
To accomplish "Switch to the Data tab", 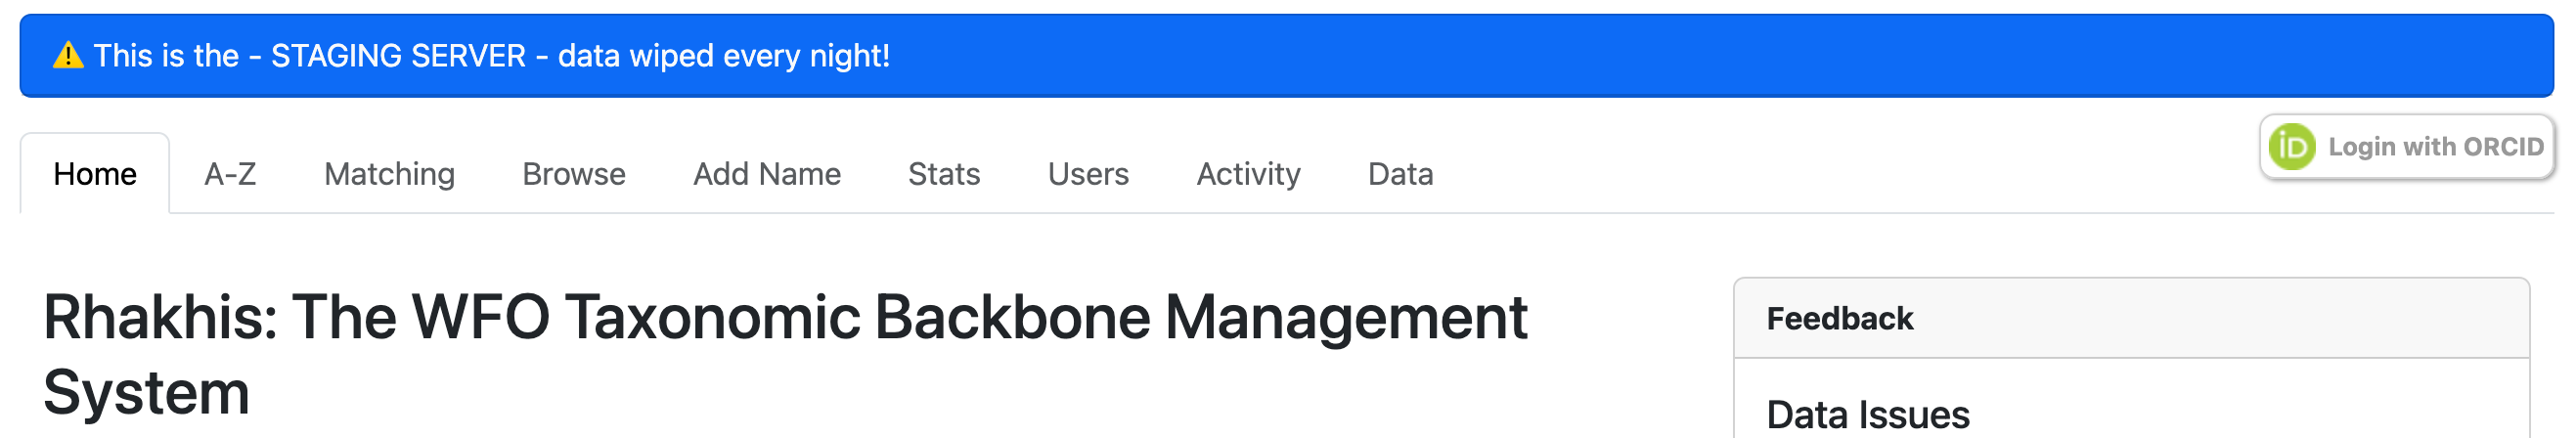I will click(x=1400, y=174).
